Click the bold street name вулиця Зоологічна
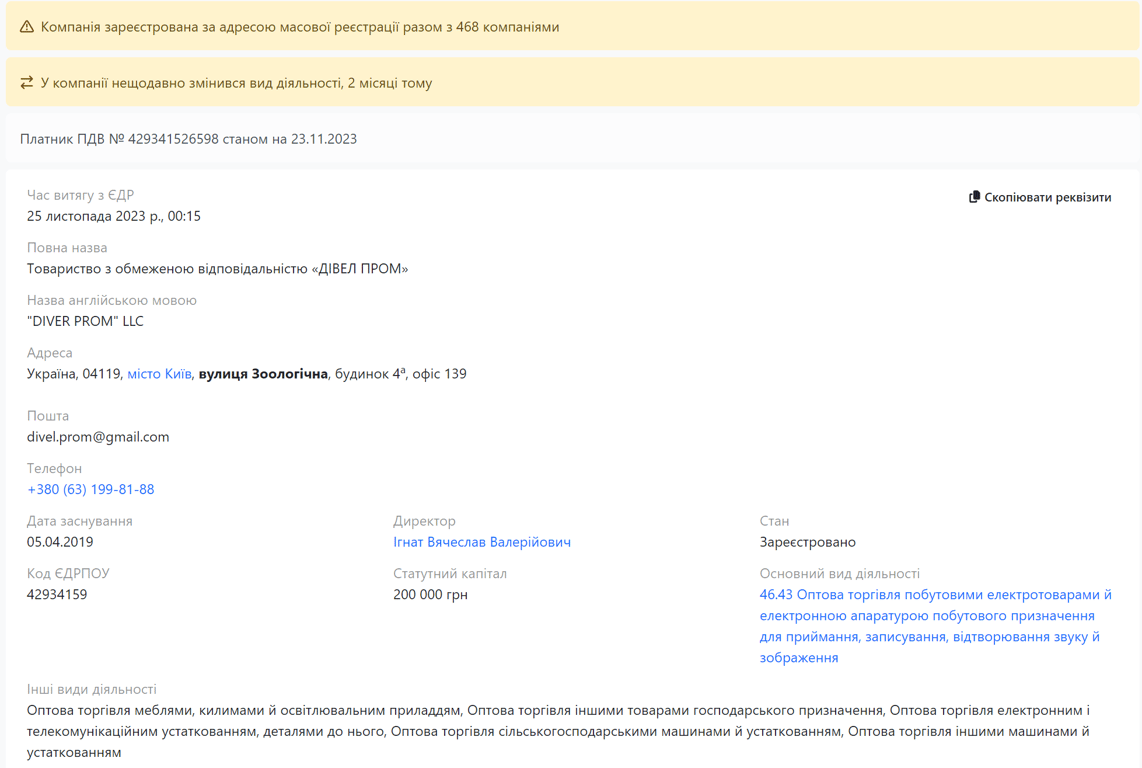Screen dimensions: 1142x768 click(263, 374)
